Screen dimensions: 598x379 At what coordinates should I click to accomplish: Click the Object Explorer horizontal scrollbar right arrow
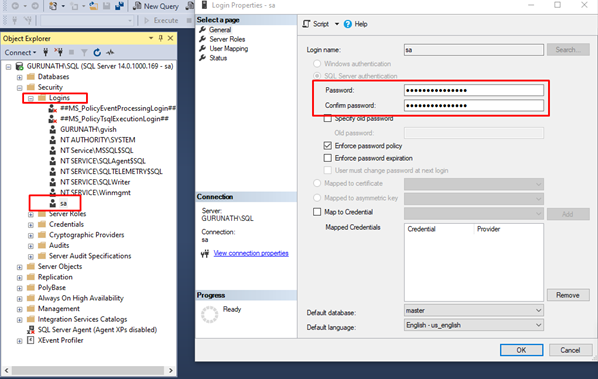click(170, 370)
